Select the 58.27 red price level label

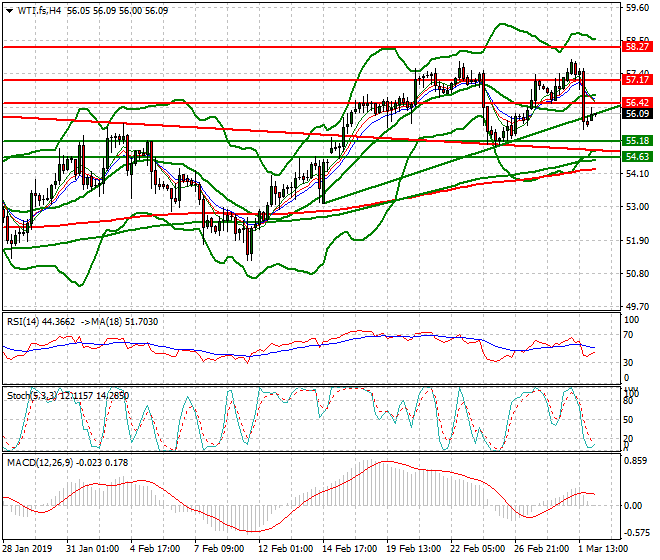pos(637,46)
